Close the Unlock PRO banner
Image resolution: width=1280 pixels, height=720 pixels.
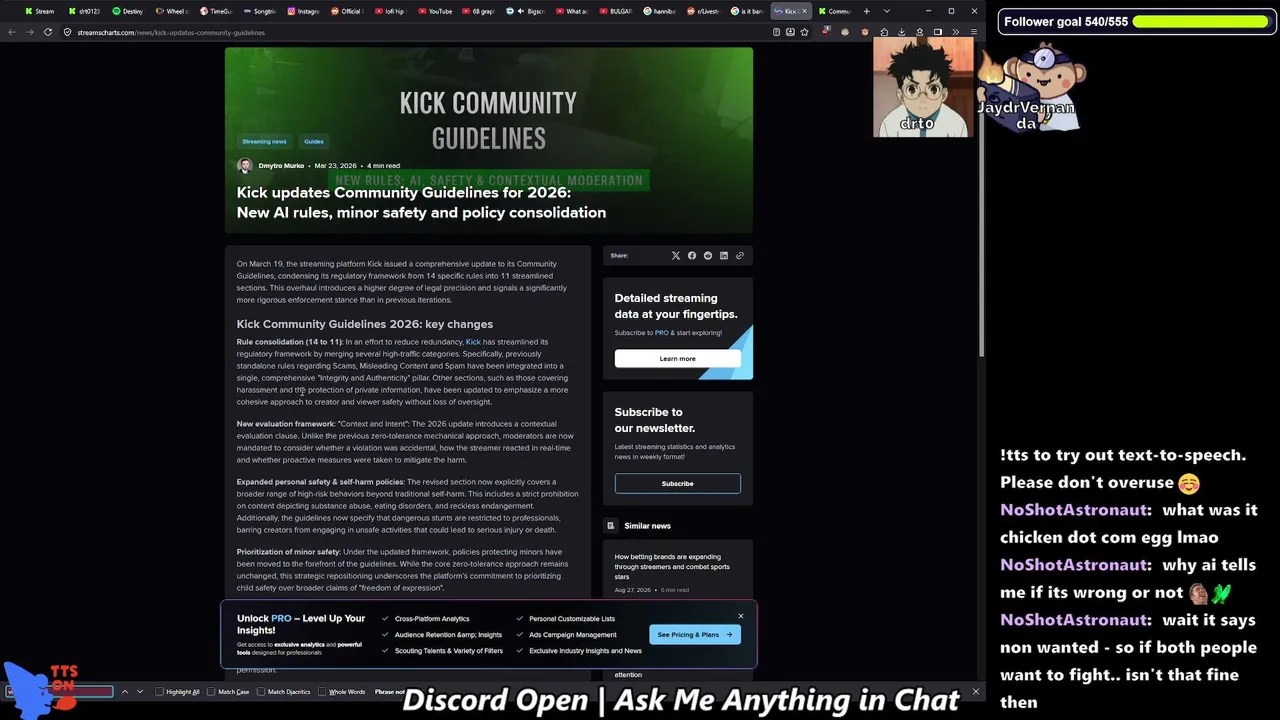pyautogui.click(x=741, y=616)
